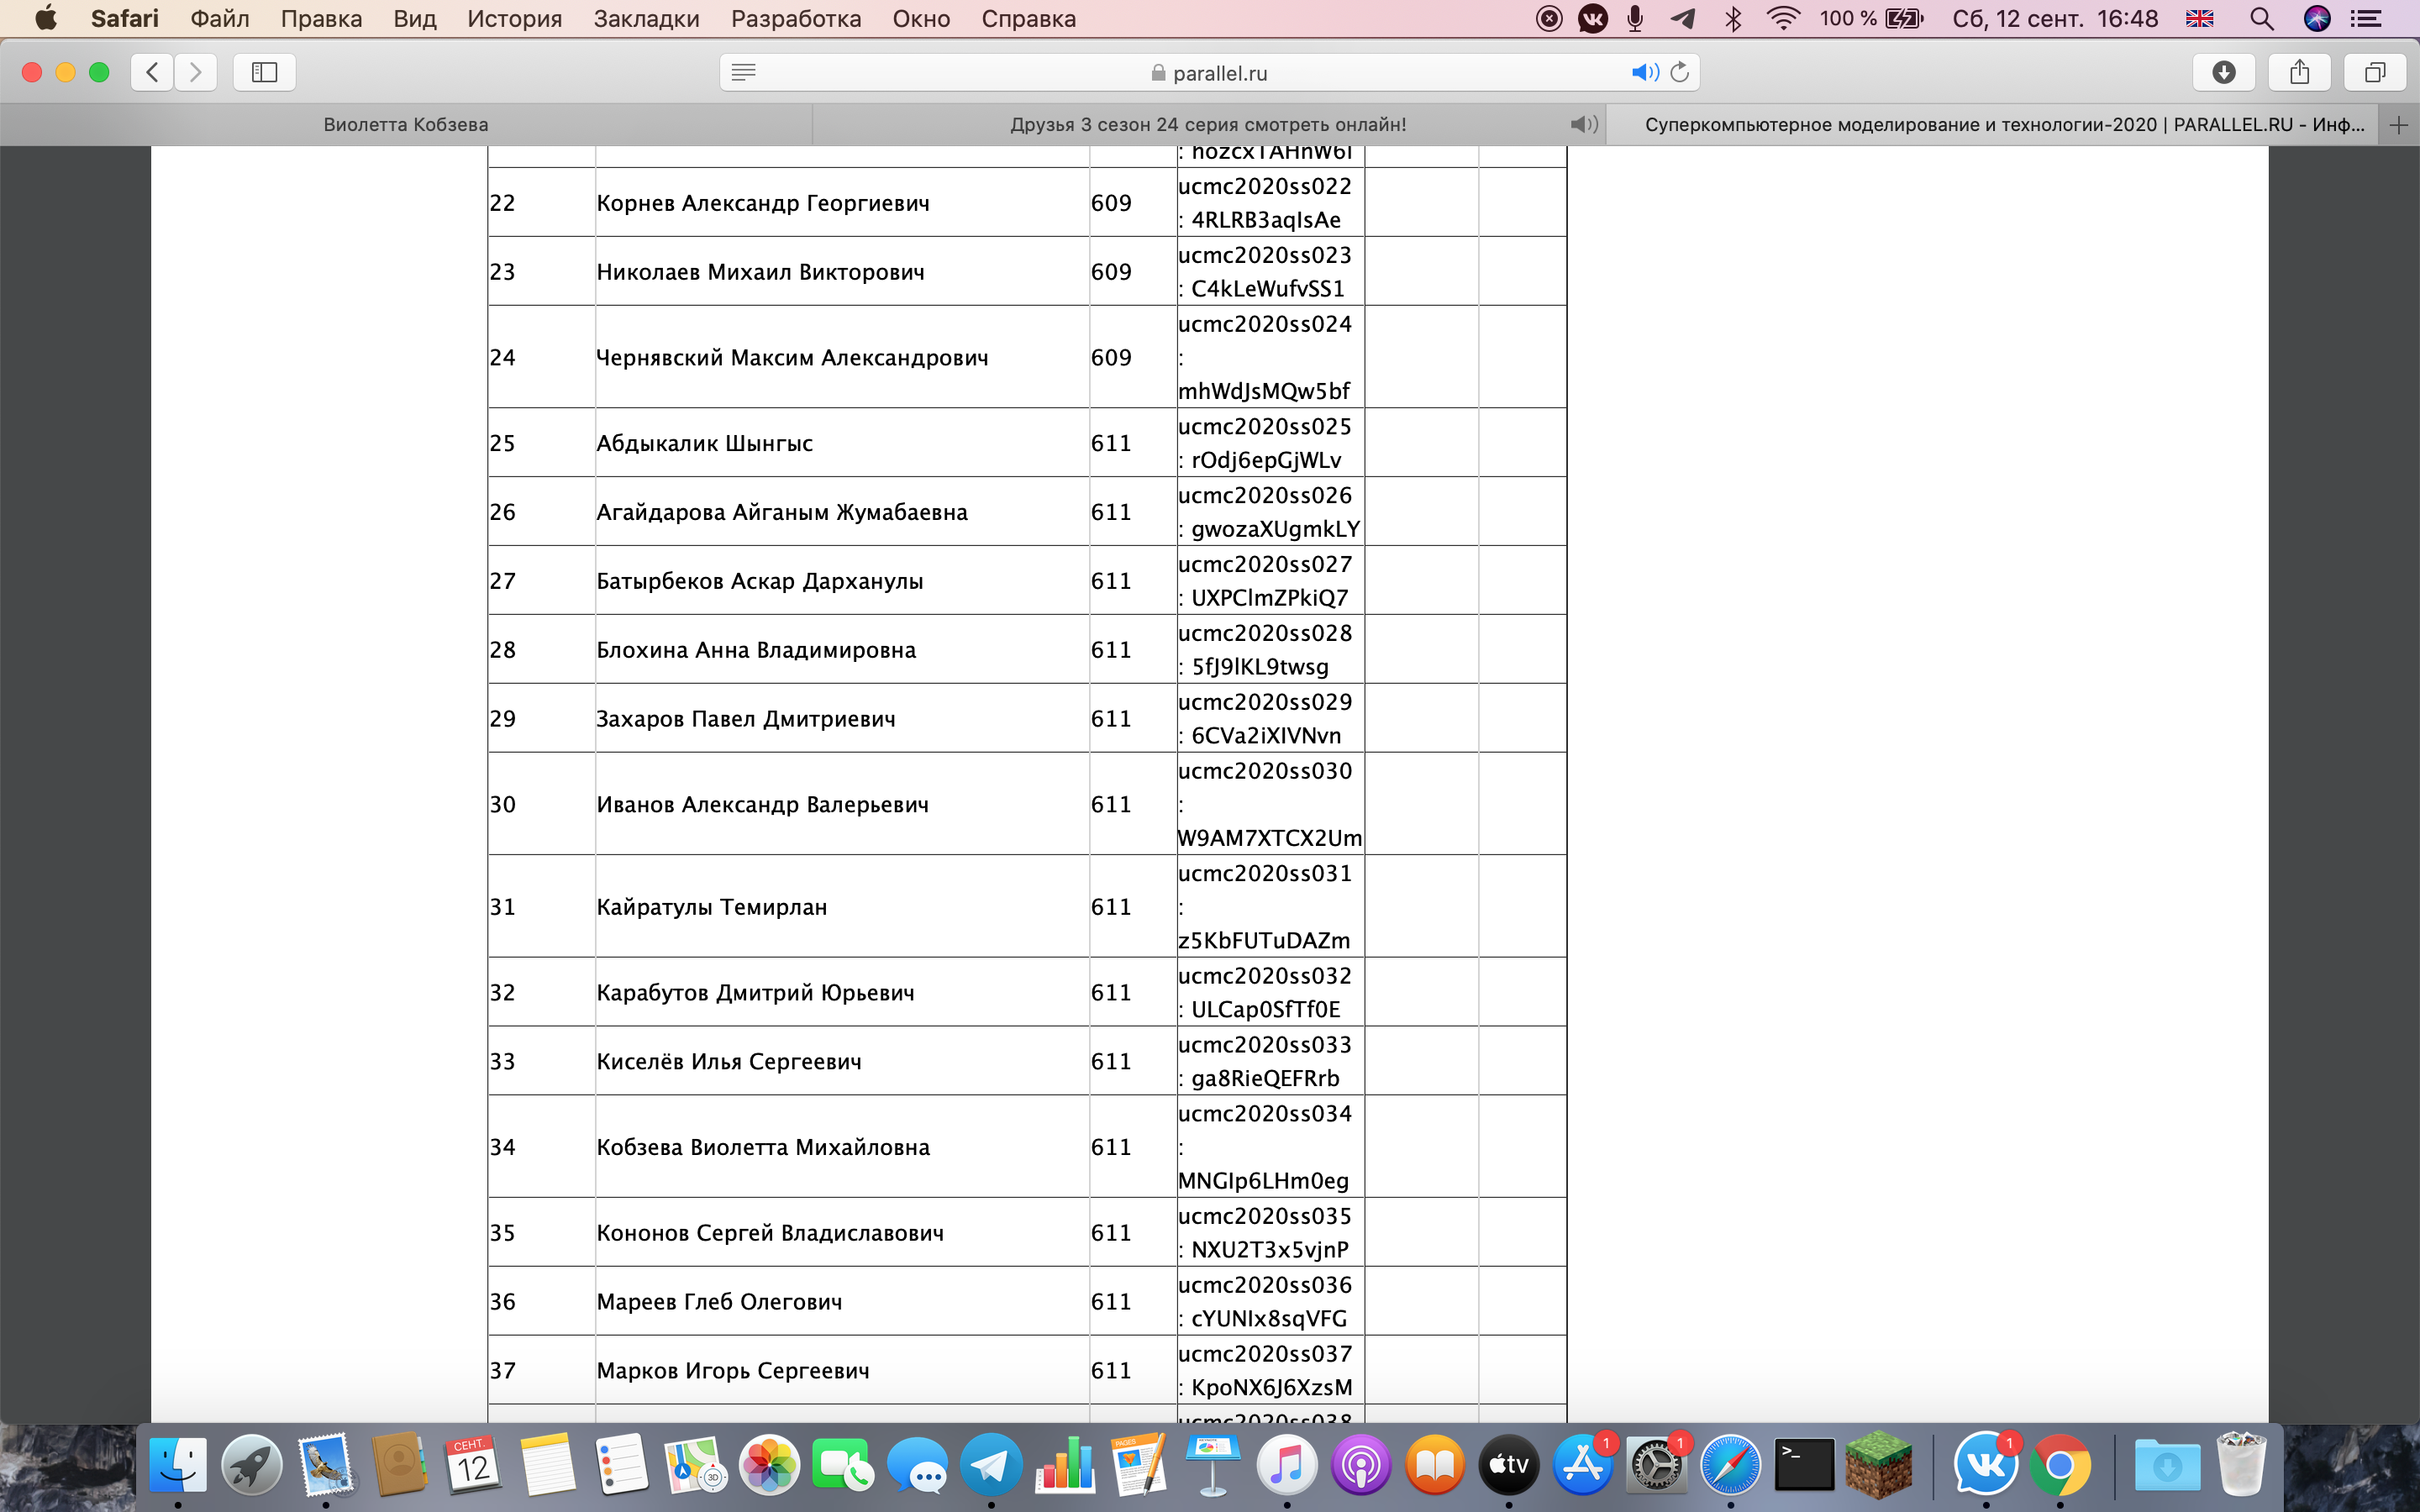Open Reader view icon in address bar
2420x1512 pixels.
pyautogui.click(x=743, y=72)
